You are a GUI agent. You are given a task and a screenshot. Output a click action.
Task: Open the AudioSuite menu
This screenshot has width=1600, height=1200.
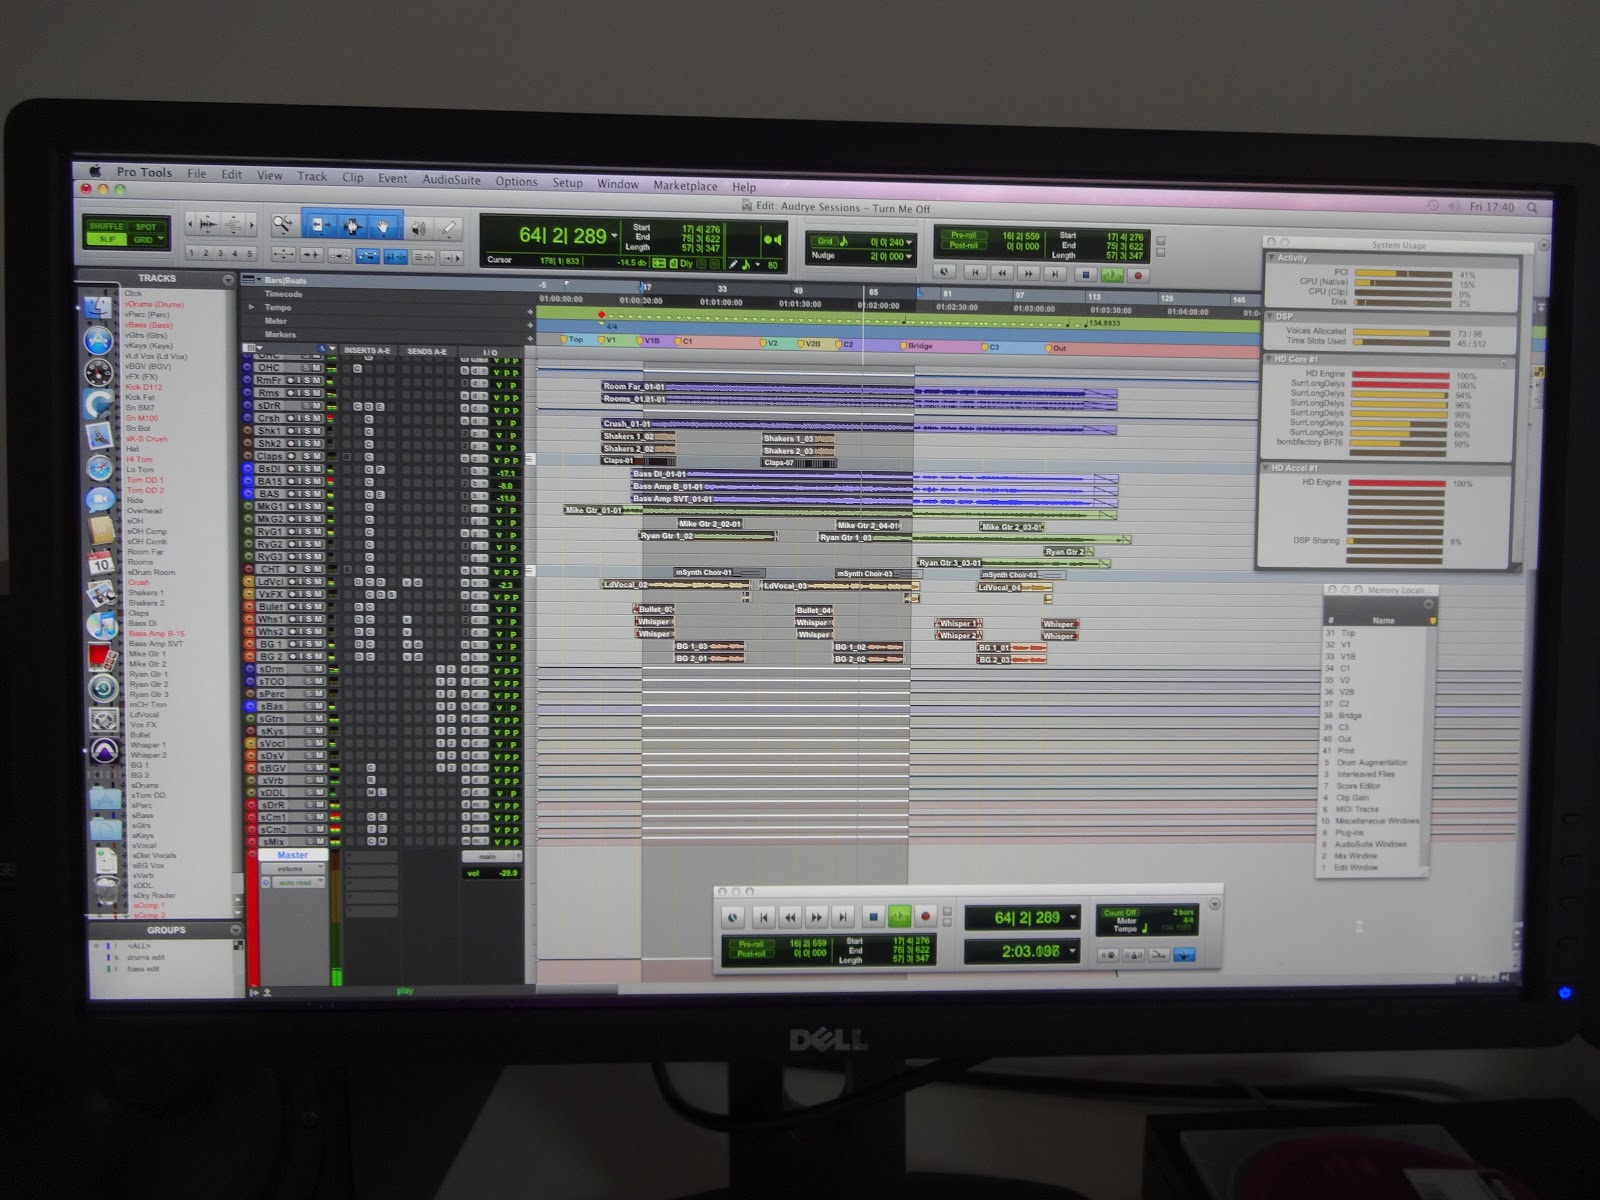coord(451,180)
